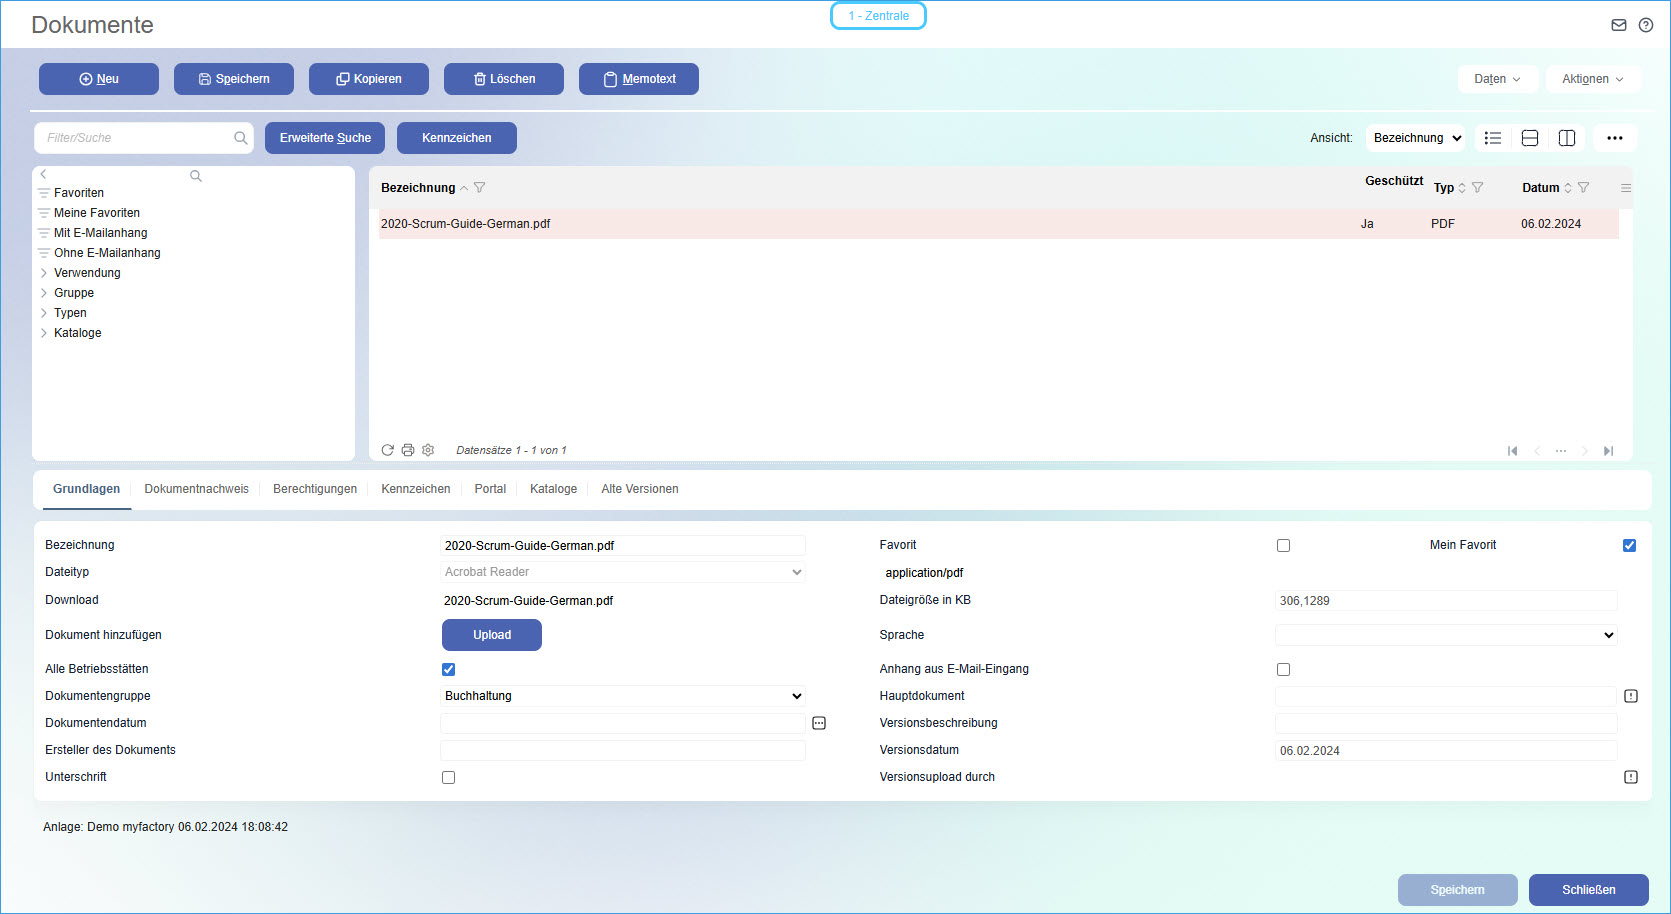Switch to horizontal split view layout

(x=1529, y=137)
